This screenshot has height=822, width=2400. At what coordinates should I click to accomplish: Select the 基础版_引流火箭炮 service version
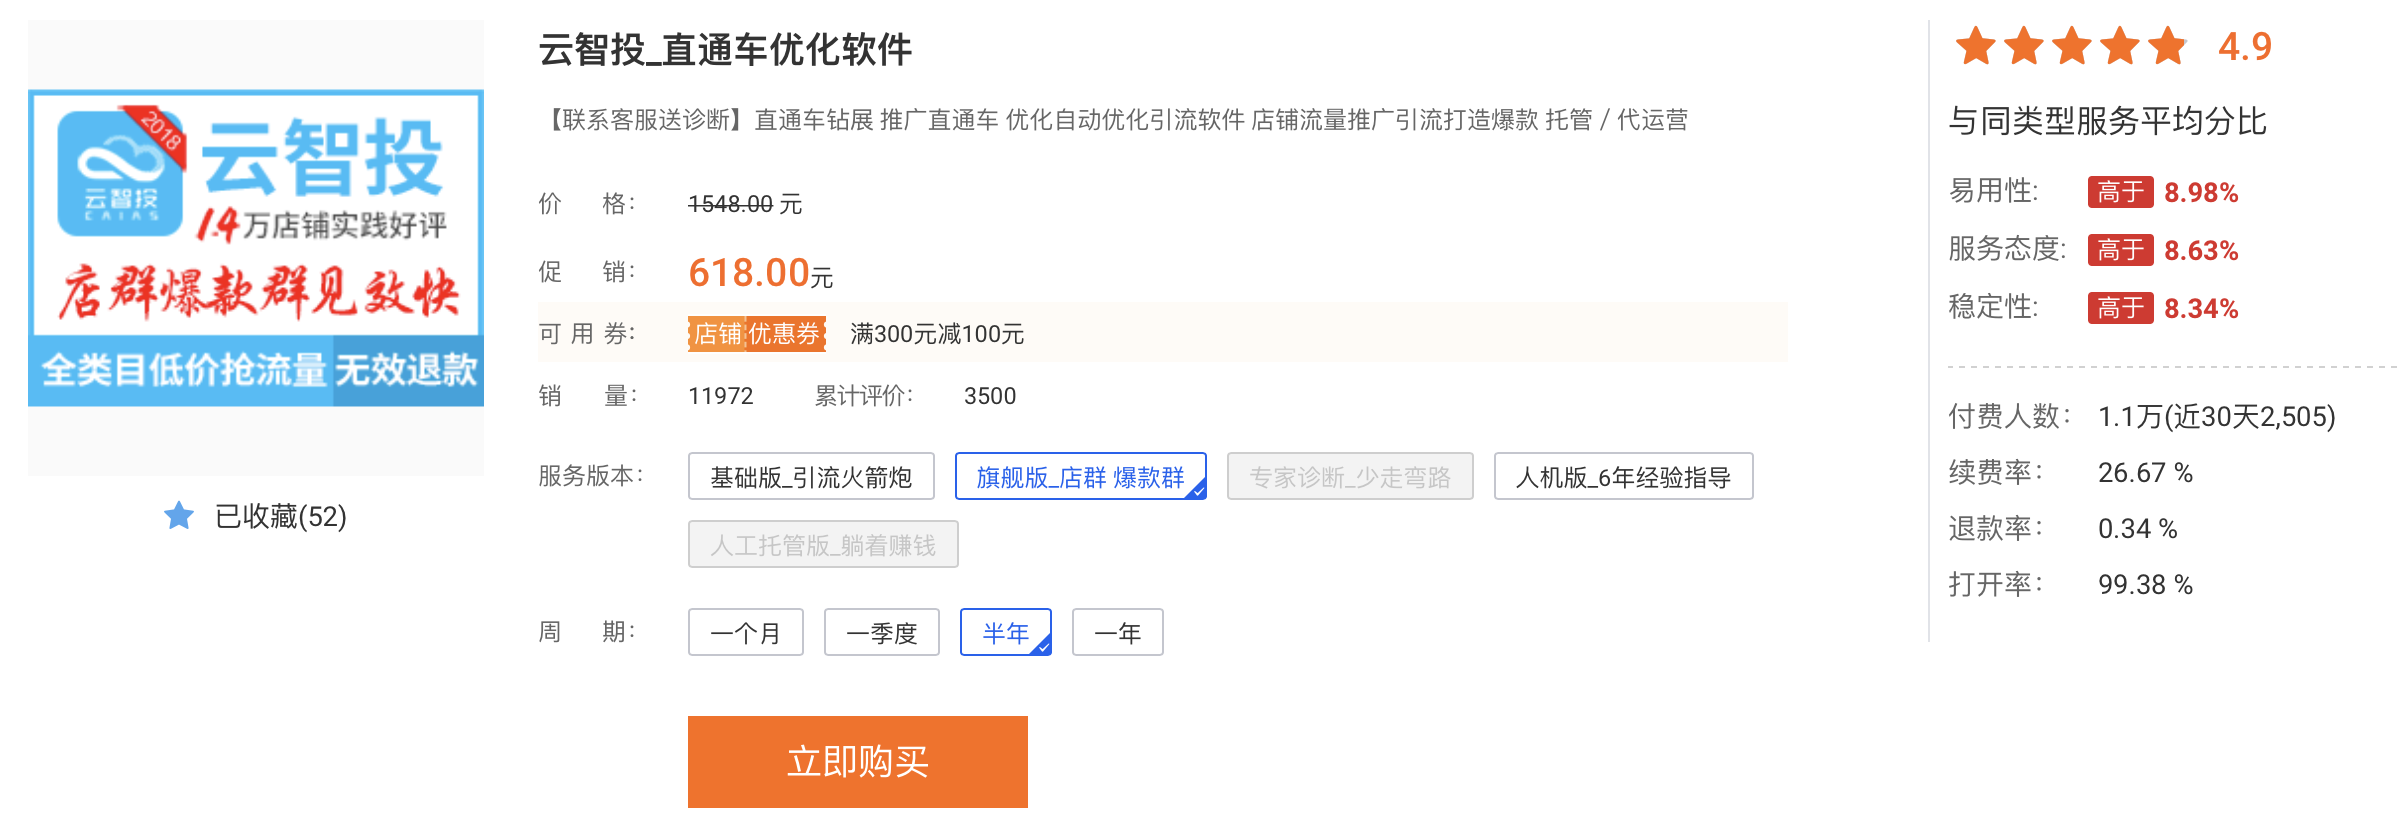click(811, 477)
